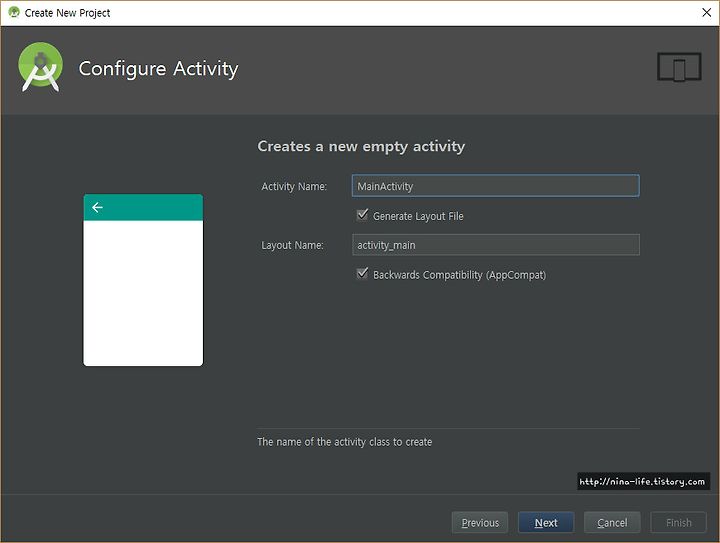
Task: Click the Configure Activity heading
Action: coord(158,69)
